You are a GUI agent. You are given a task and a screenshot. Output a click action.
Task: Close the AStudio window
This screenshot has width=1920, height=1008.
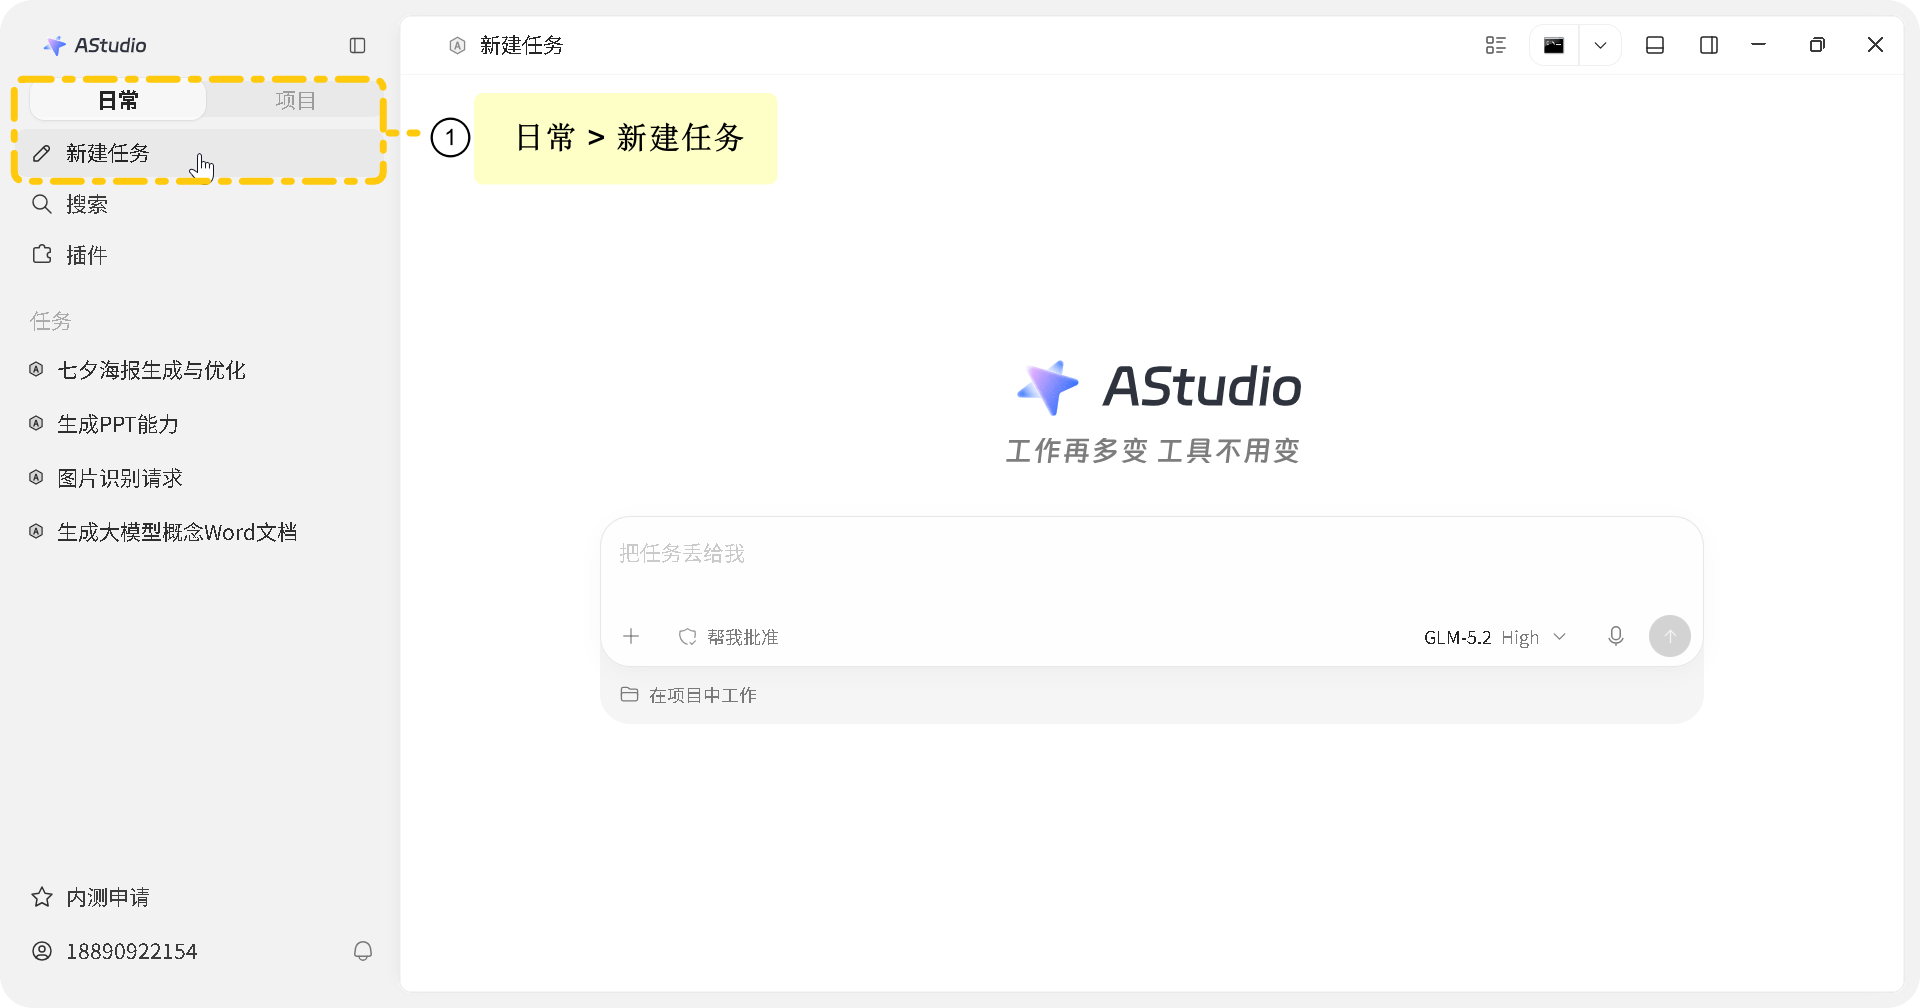pos(1875,45)
